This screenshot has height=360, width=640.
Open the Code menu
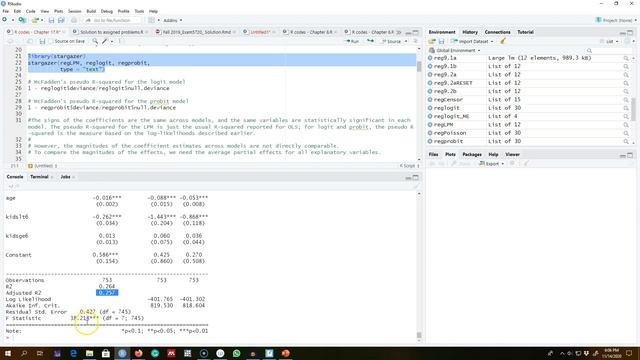click(x=30, y=11)
